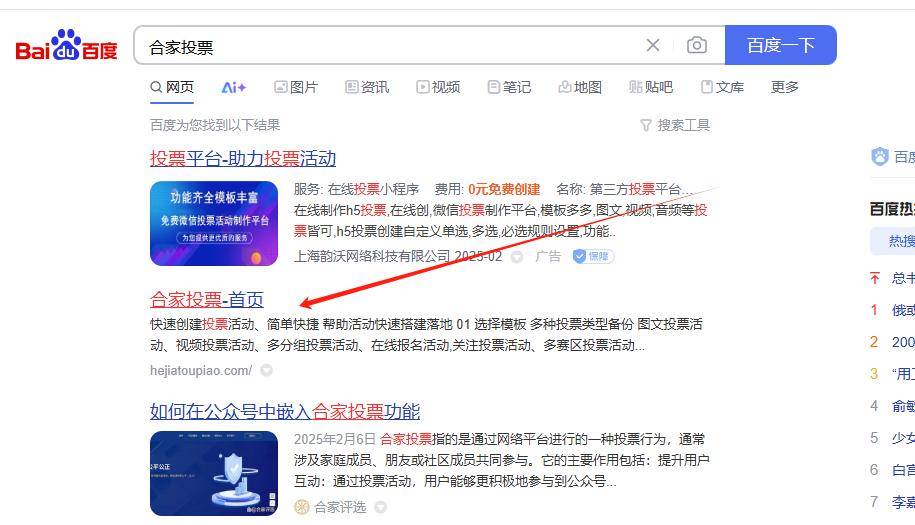Open the 贴吧 tab

(x=651, y=88)
